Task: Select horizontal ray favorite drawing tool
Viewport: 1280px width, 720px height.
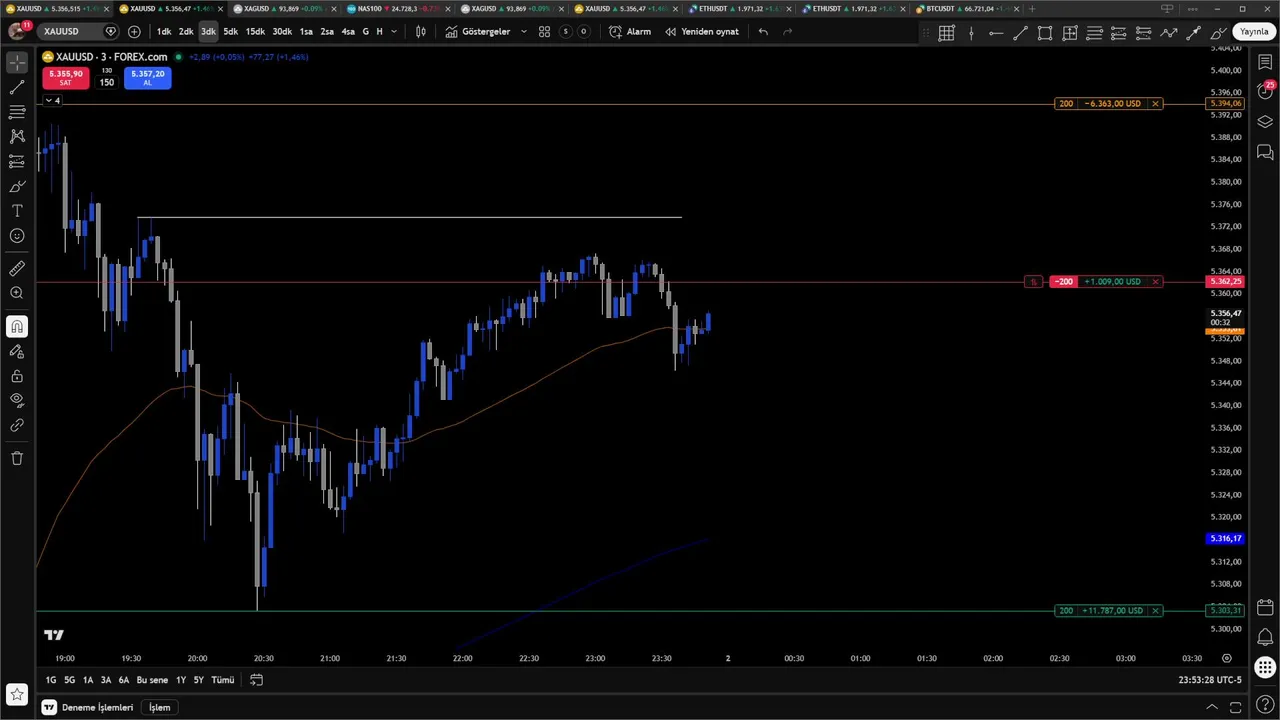Action: click(996, 33)
